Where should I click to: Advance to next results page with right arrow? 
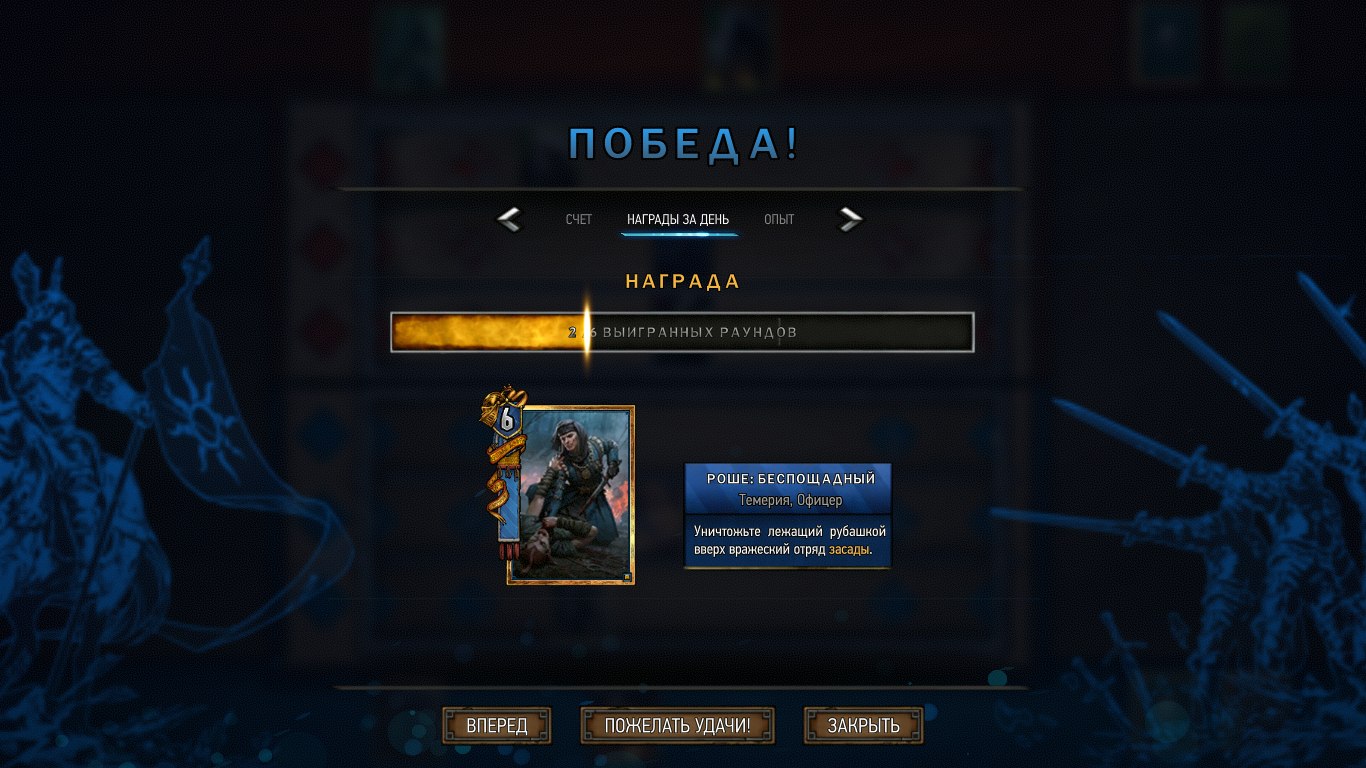850,219
